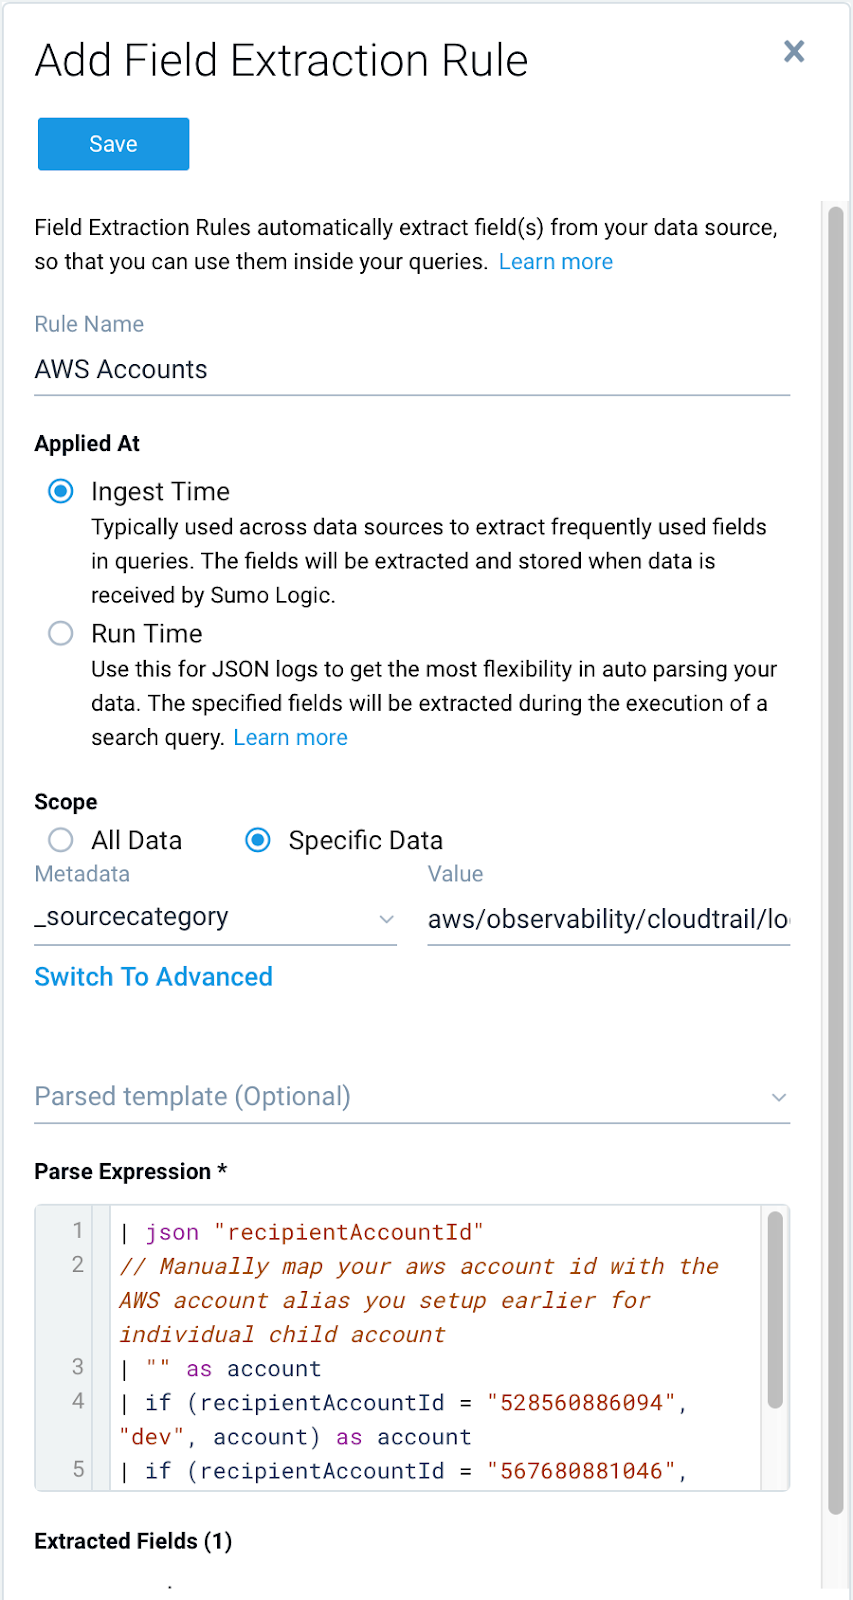Open Learn more about Field Extraction Rules
The image size is (853, 1600).
(556, 261)
